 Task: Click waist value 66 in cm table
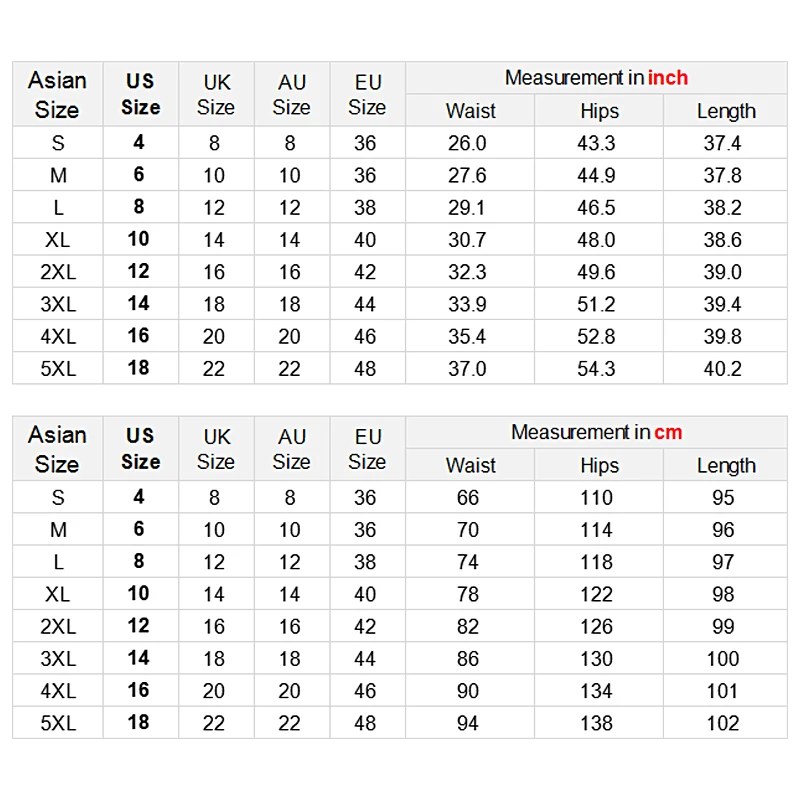468,498
